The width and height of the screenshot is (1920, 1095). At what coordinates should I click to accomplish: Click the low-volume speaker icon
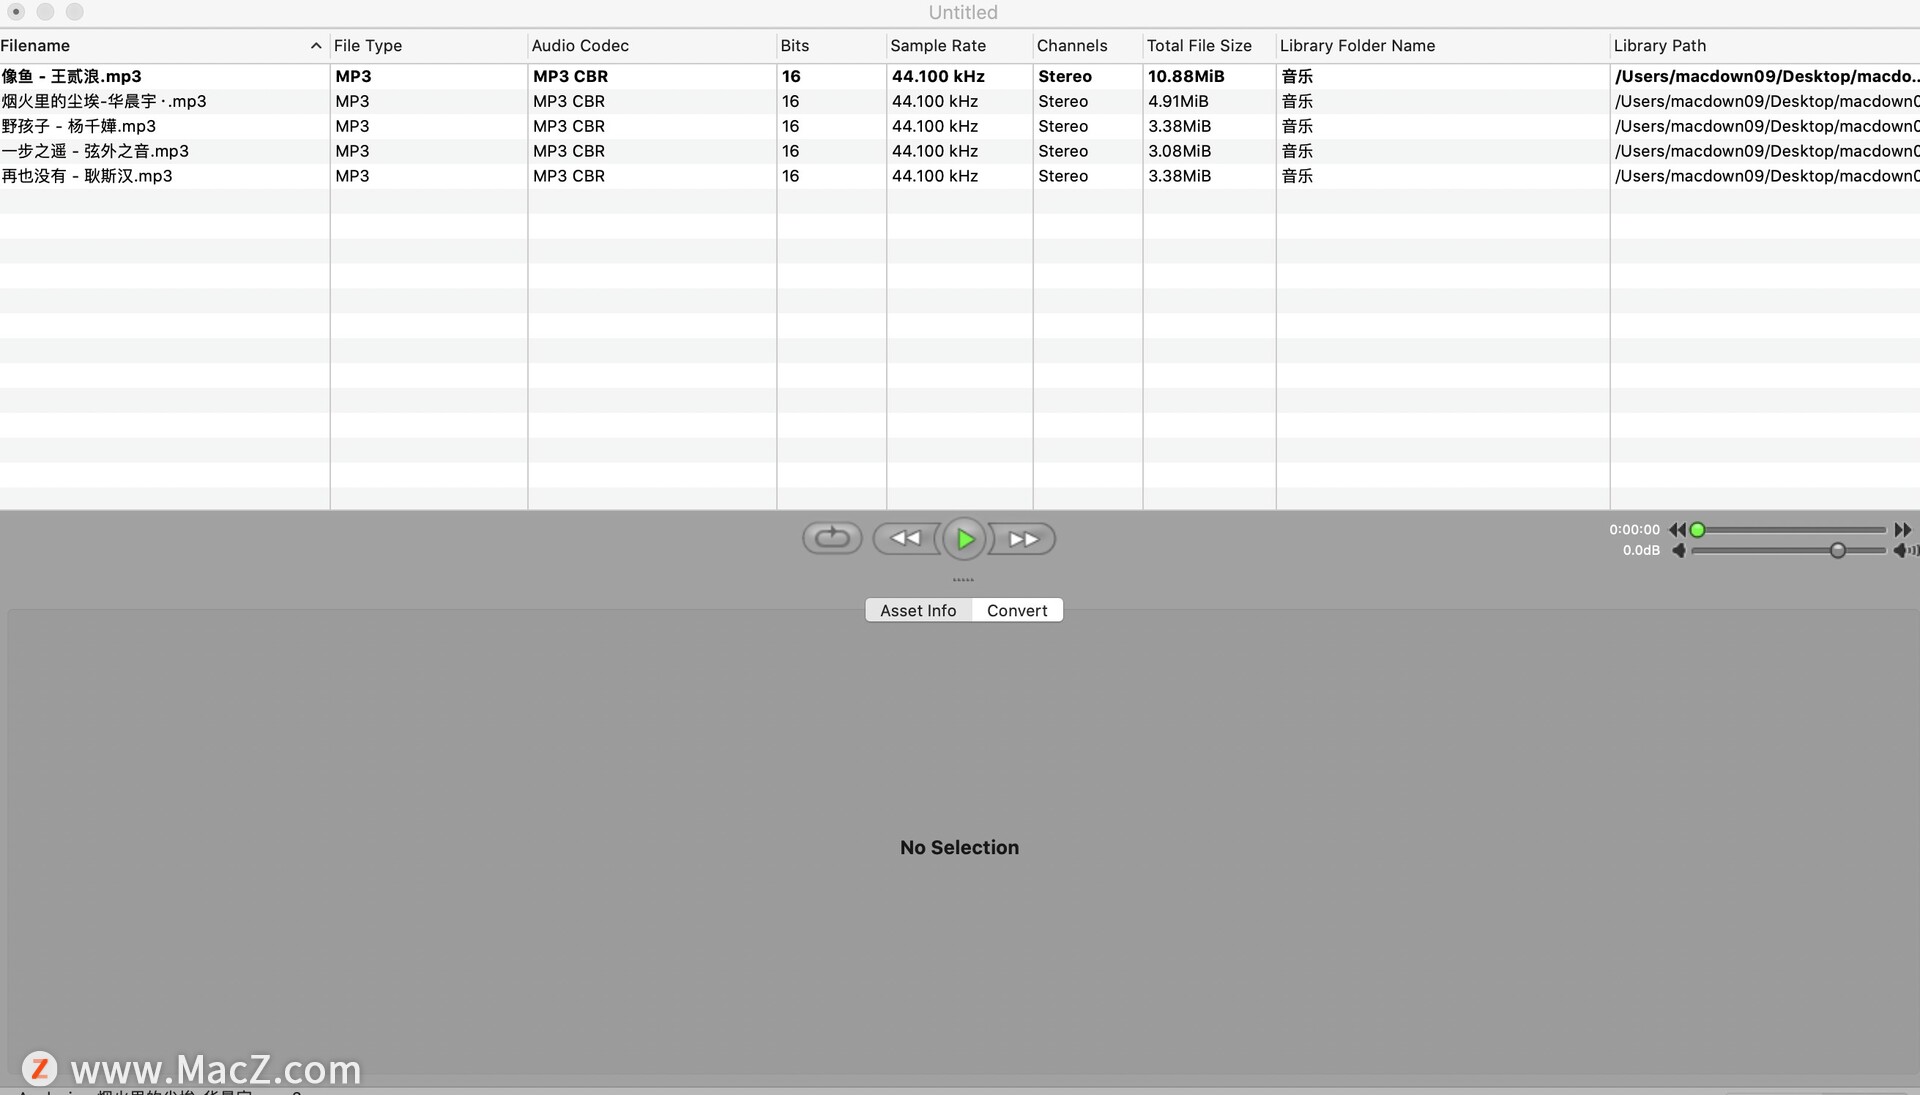click(1679, 551)
